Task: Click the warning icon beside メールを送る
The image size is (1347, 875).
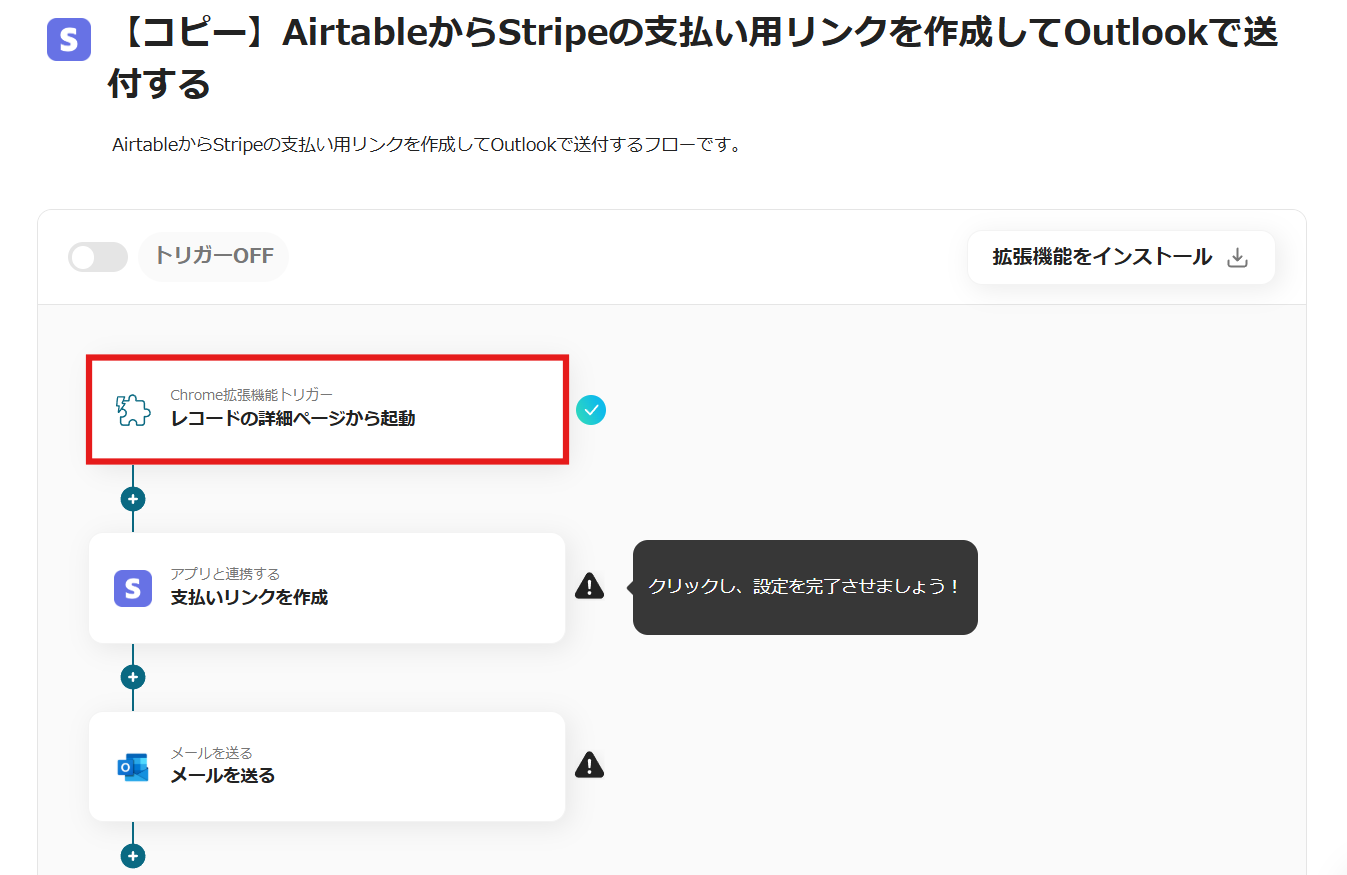Action: pyautogui.click(x=590, y=765)
